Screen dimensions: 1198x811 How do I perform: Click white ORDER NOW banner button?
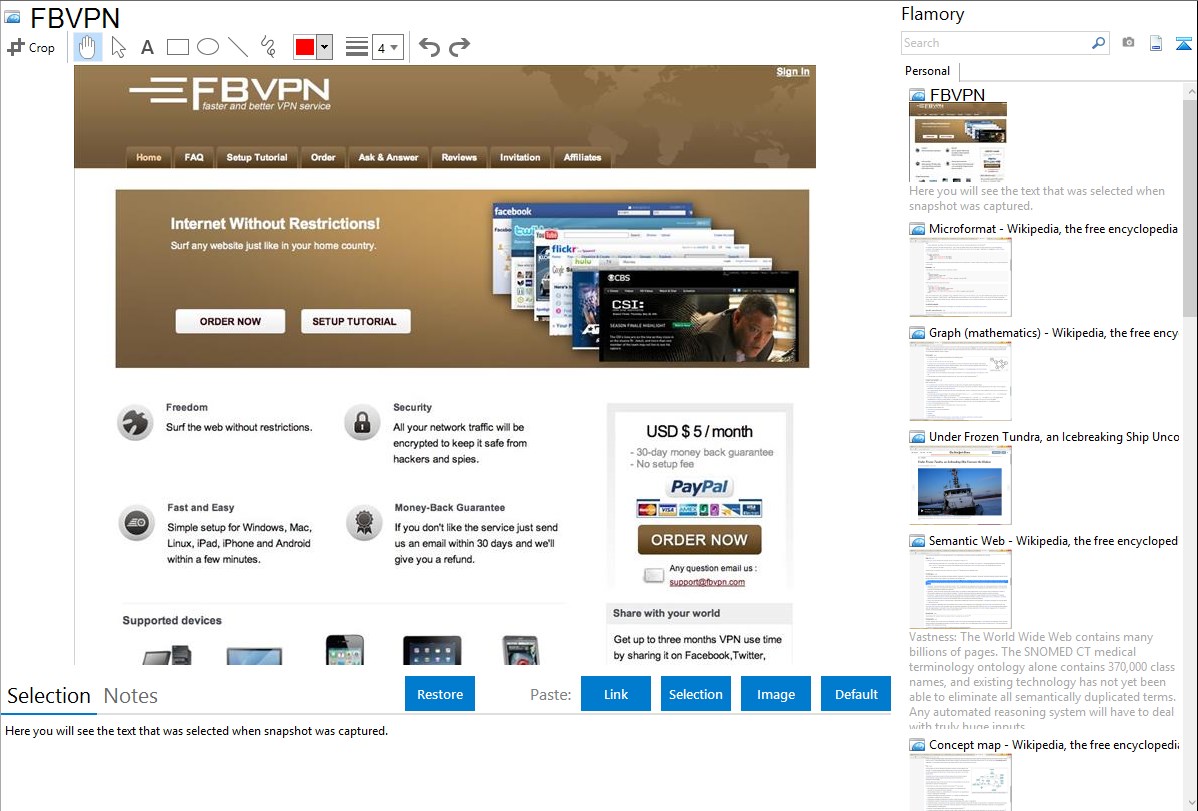(230, 322)
